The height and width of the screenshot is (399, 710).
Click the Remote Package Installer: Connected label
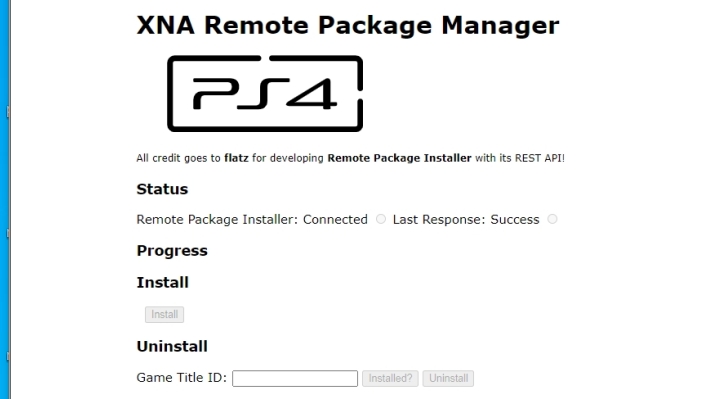coord(252,219)
